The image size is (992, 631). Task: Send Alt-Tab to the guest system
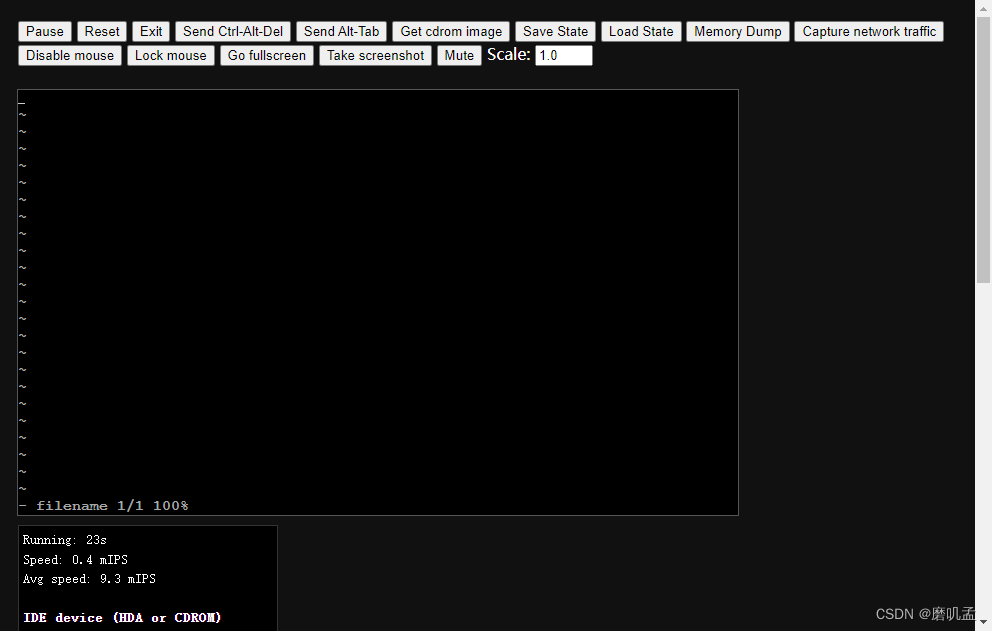[341, 31]
